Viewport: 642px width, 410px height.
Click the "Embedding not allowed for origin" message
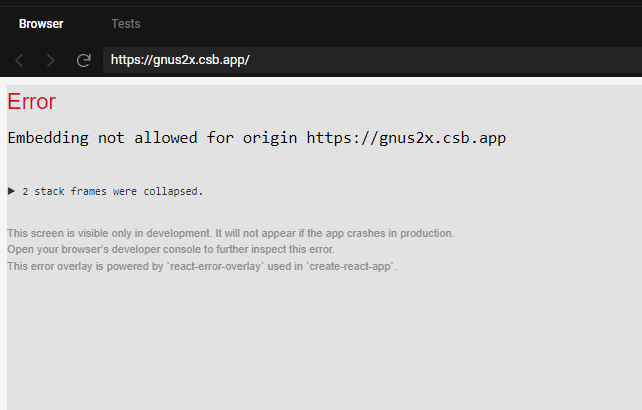(152, 138)
